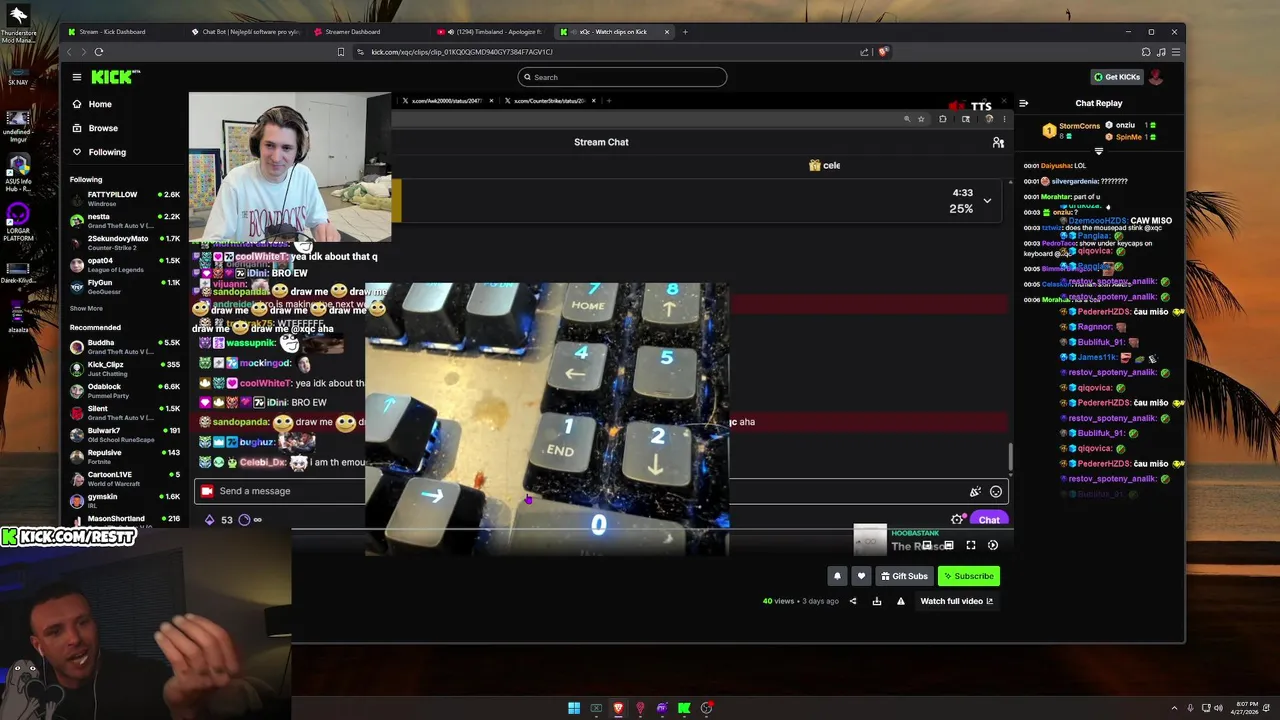Open Brave Shields icon
The height and width of the screenshot is (720, 1280).
tap(883, 52)
